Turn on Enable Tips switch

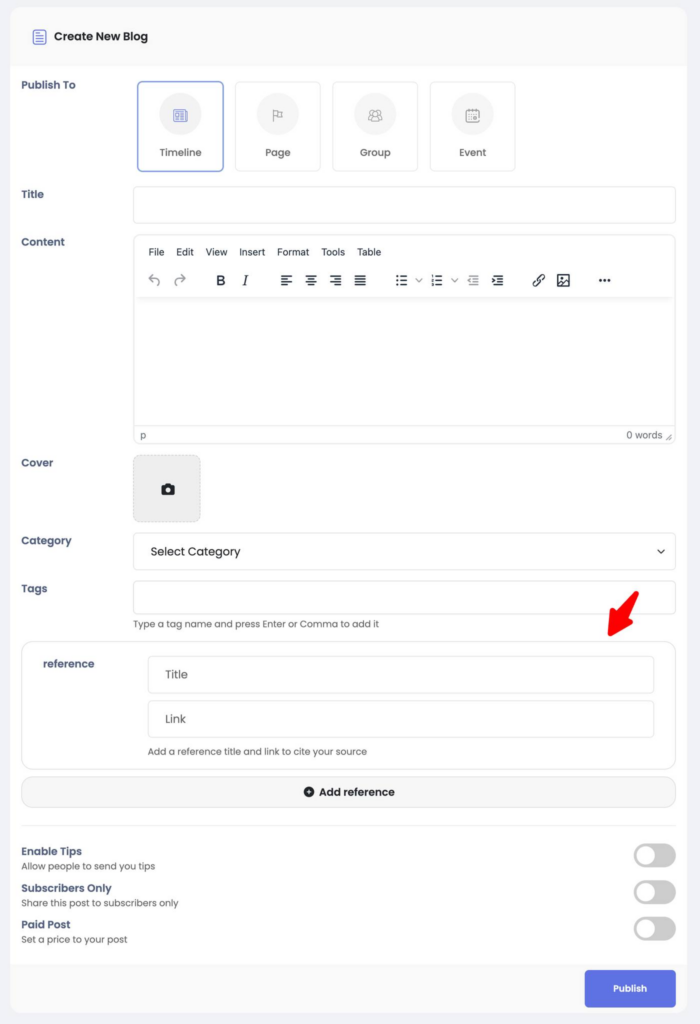(654, 855)
